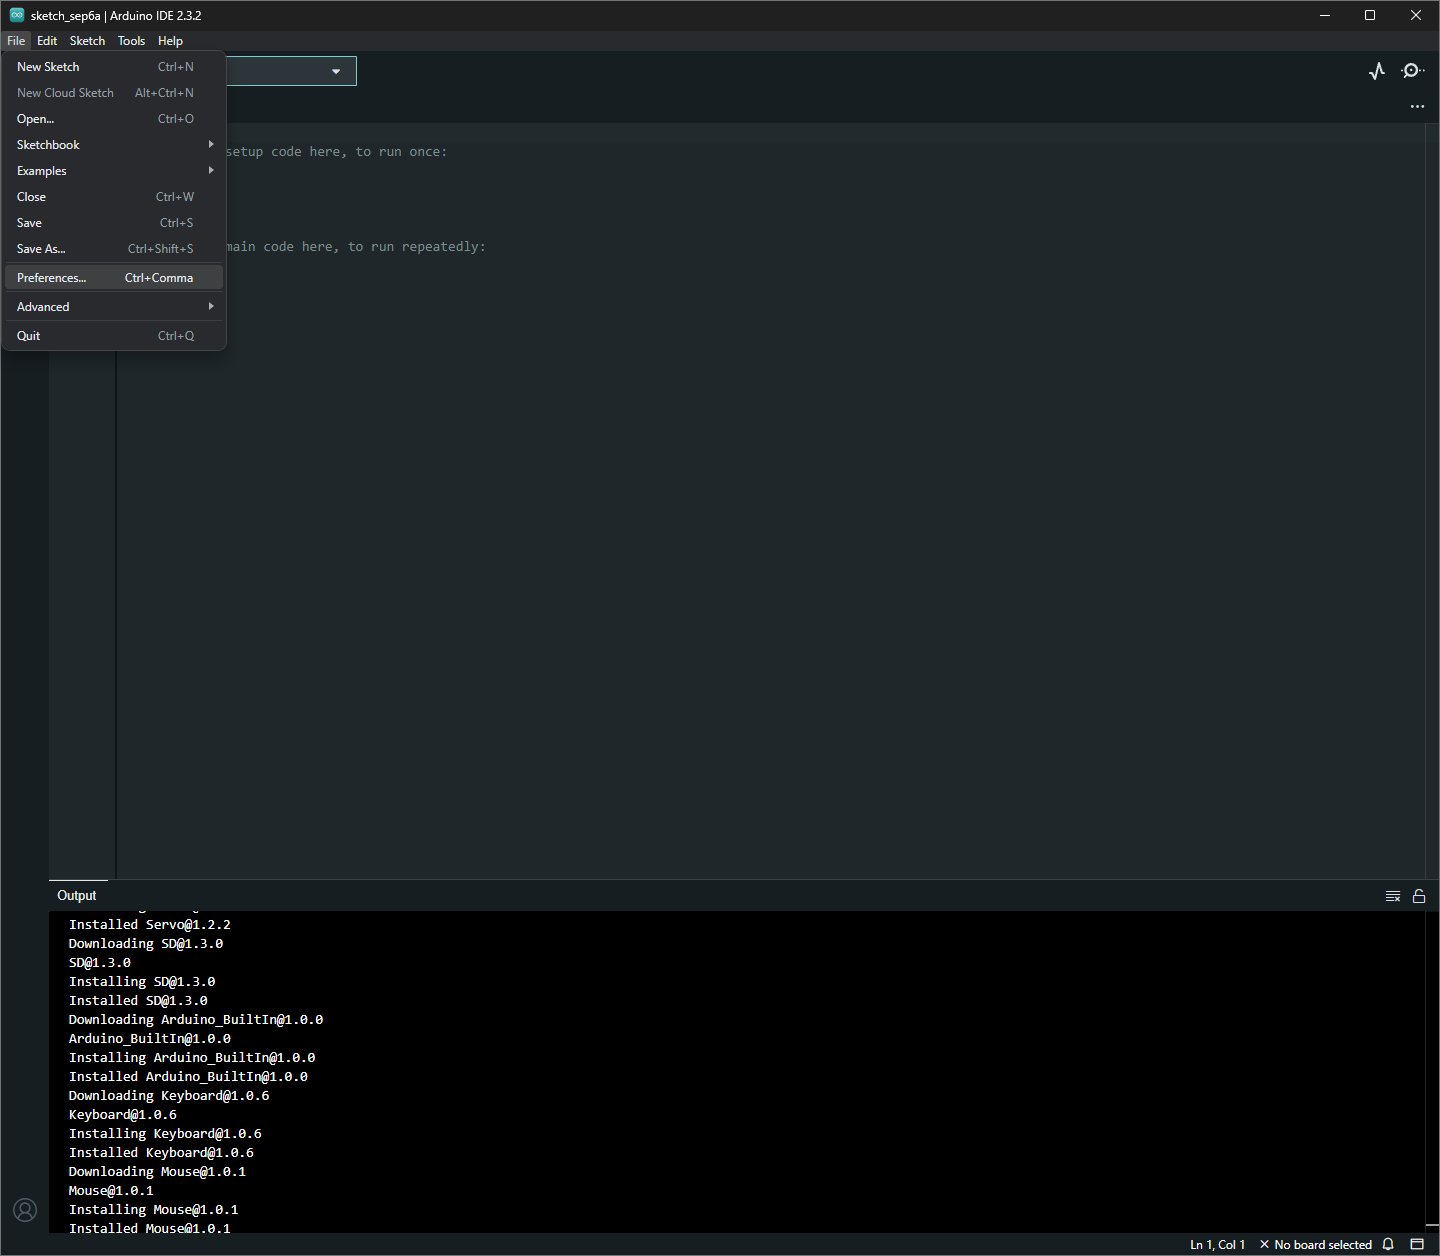1440x1256 pixels.
Task: Toggle the bottom panel icon in the status bar
Action: 1417,1244
